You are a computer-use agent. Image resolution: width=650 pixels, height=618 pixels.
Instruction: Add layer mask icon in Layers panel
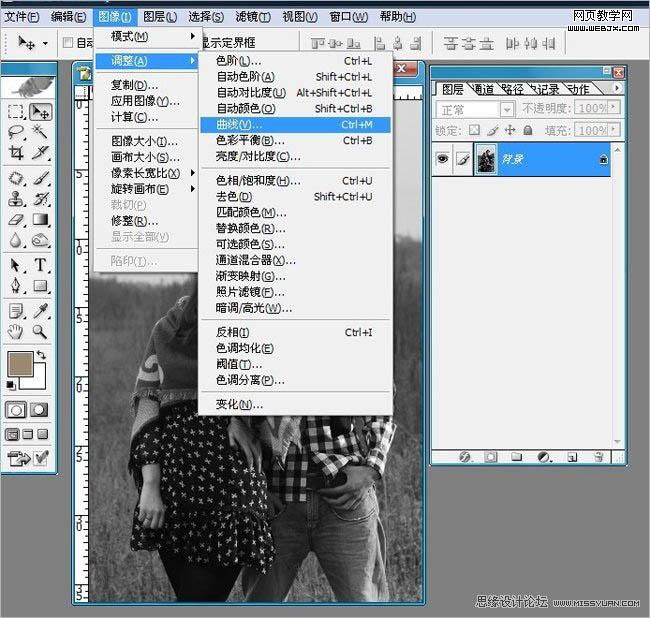[491, 457]
